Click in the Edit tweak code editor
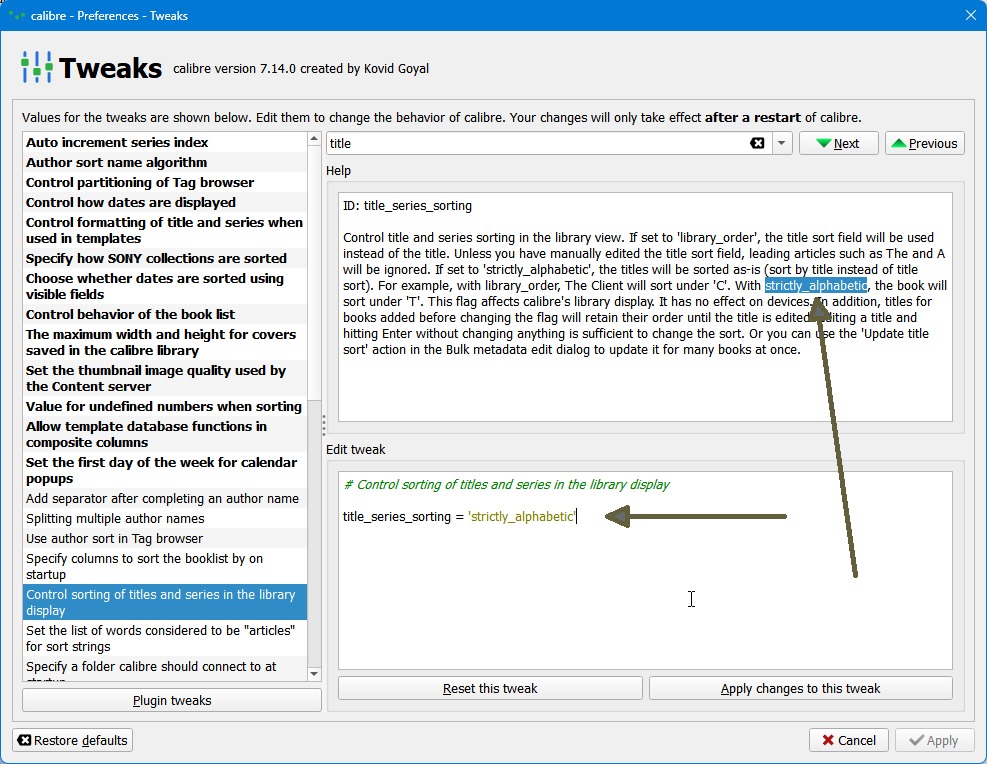This screenshot has height=764, width=987. [645, 570]
